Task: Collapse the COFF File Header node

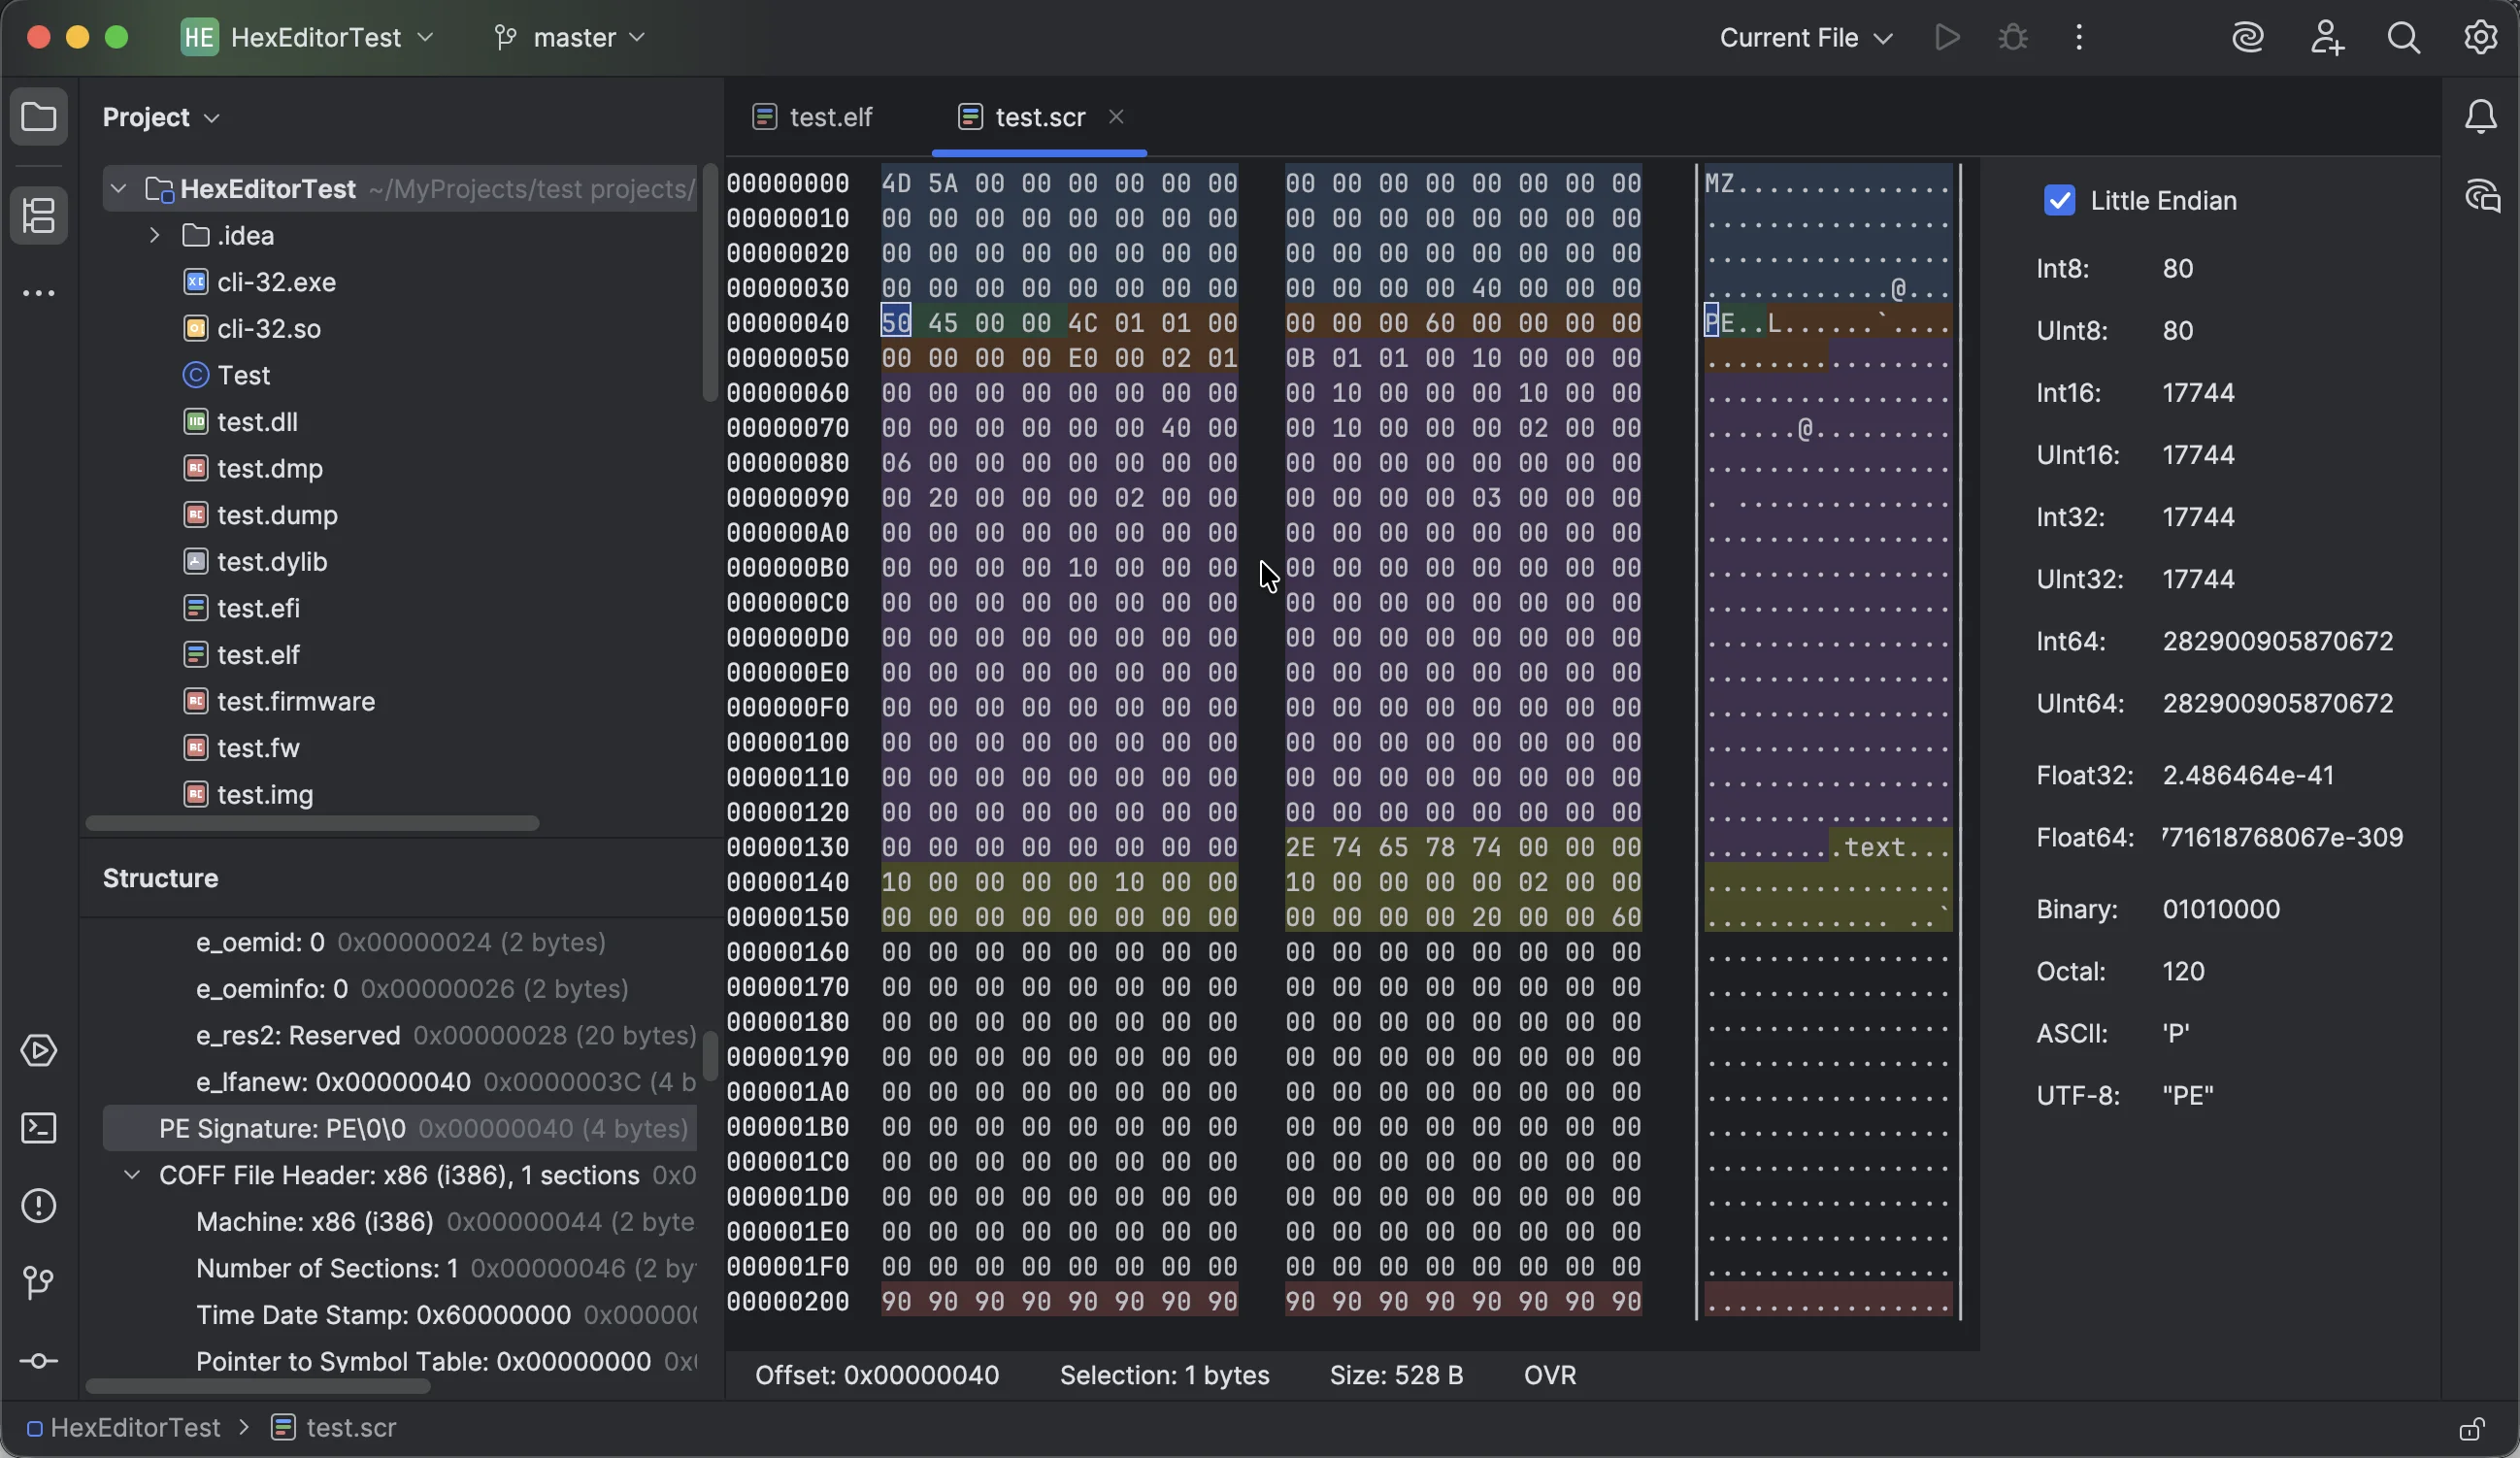Action: coord(132,1175)
